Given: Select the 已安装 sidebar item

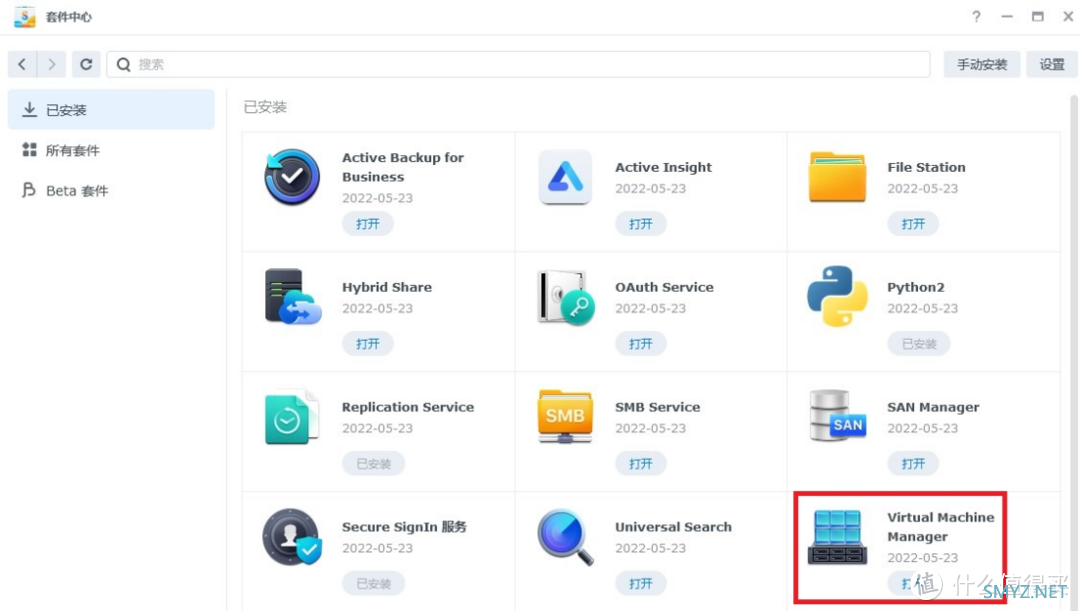Looking at the screenshot, I should pyautogui.click(x=111, y=110).
